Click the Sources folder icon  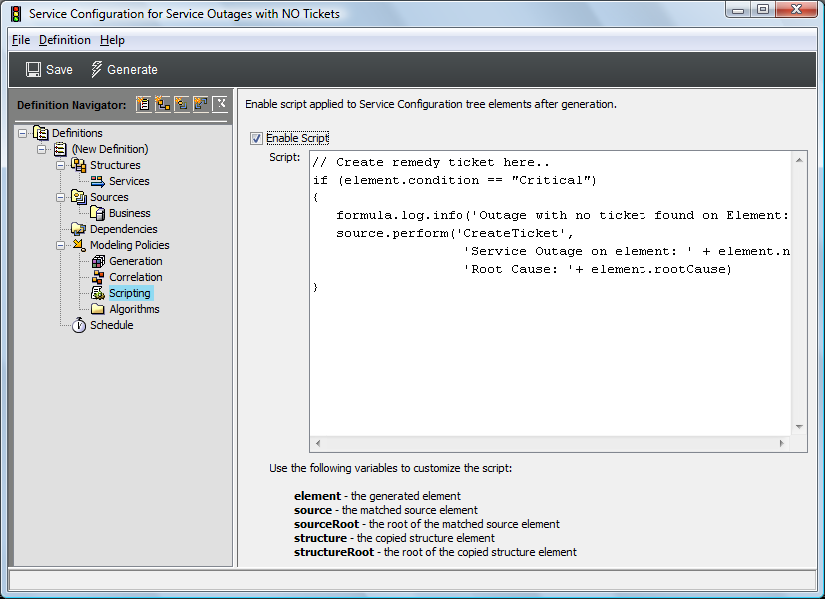pyautogui.click(x=79, y=197)
